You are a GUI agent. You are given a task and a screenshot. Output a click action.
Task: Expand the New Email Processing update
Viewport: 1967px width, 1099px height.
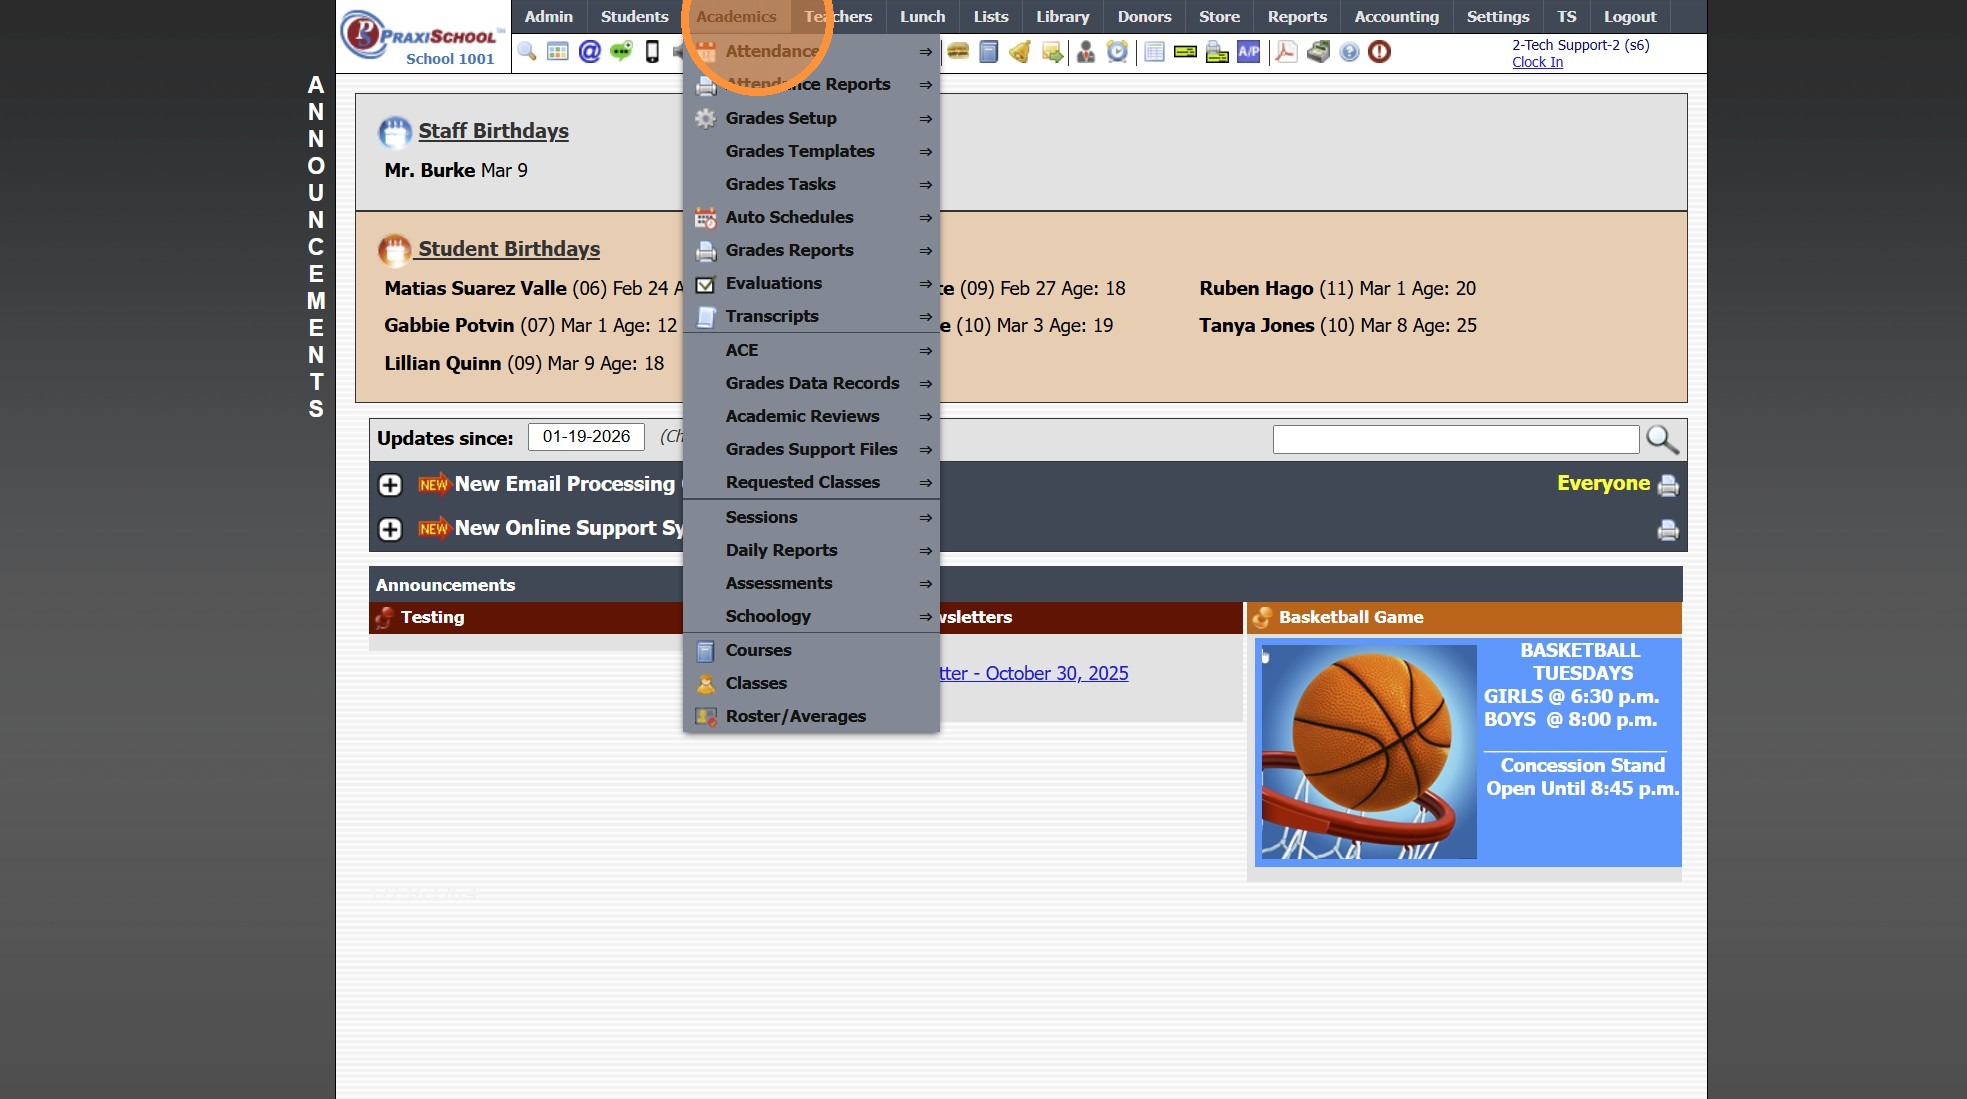pos(390,485)
